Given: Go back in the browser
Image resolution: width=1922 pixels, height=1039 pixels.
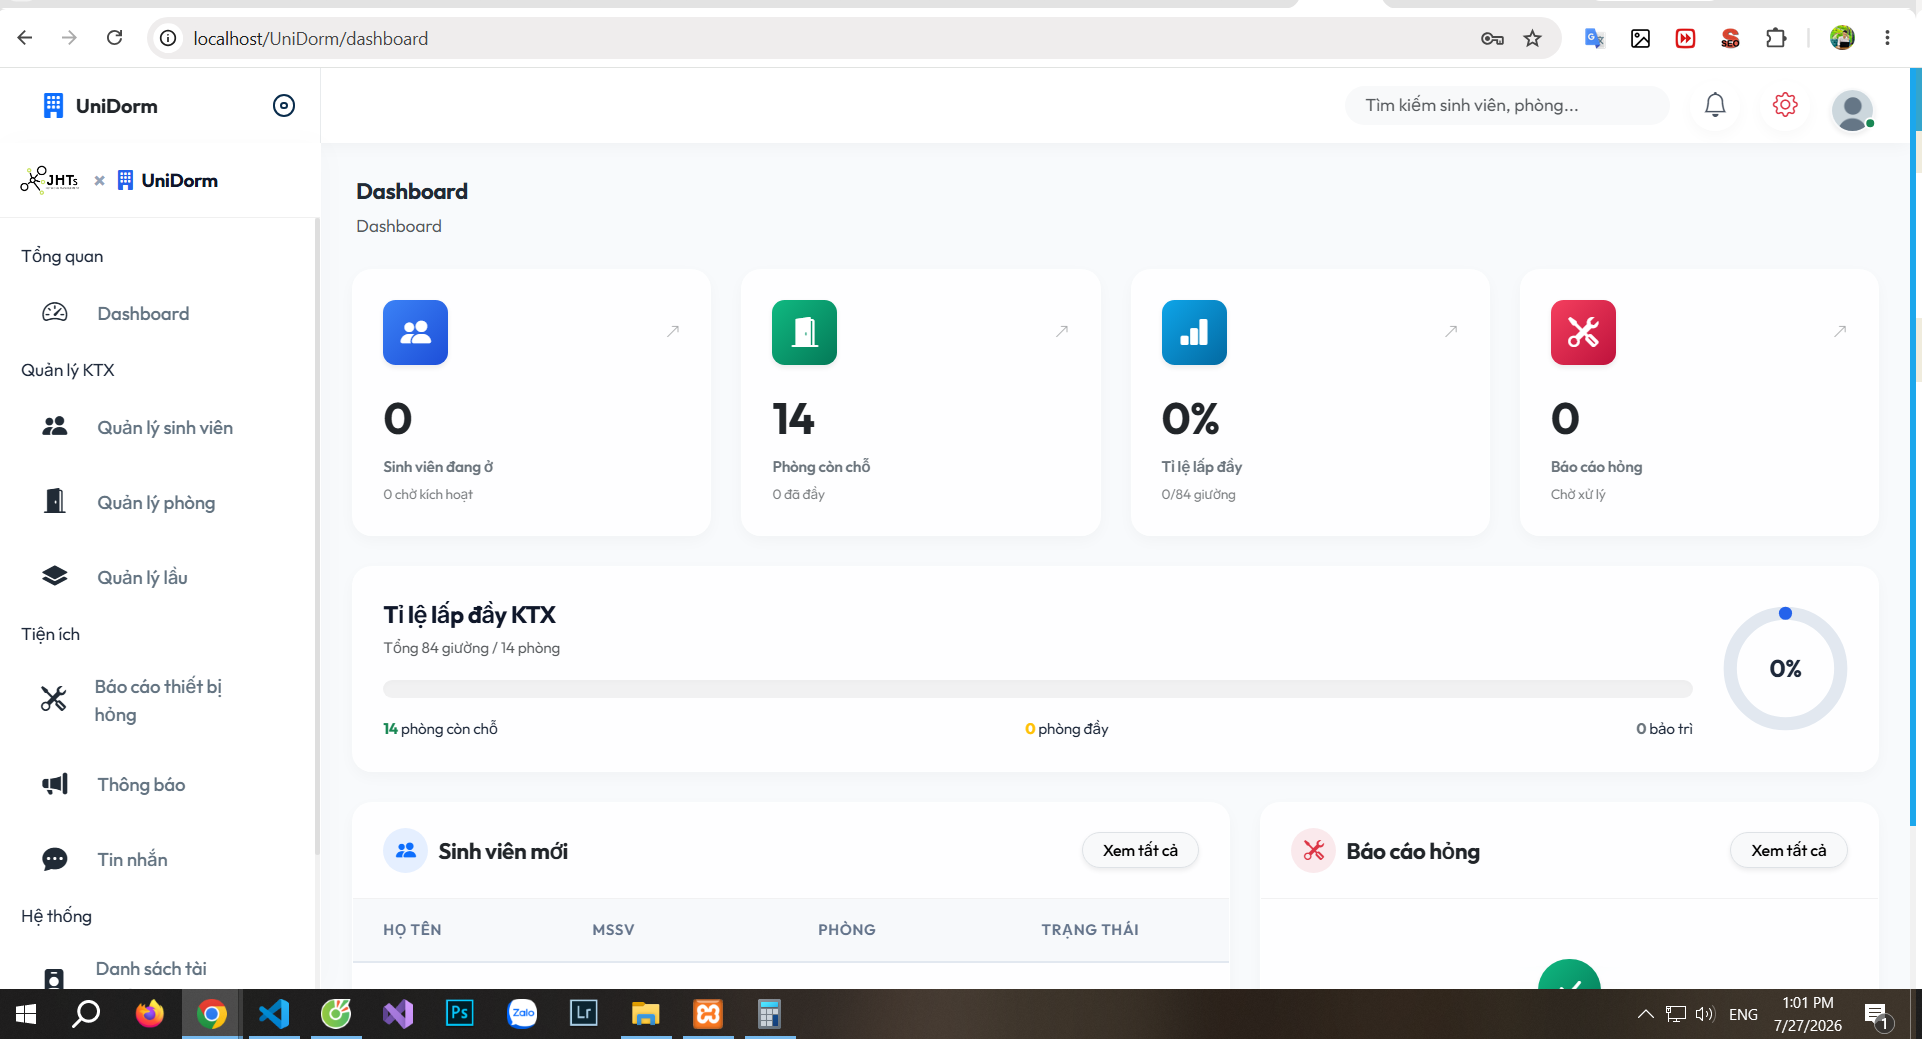Looking at the screenshot, I should 25,38.
